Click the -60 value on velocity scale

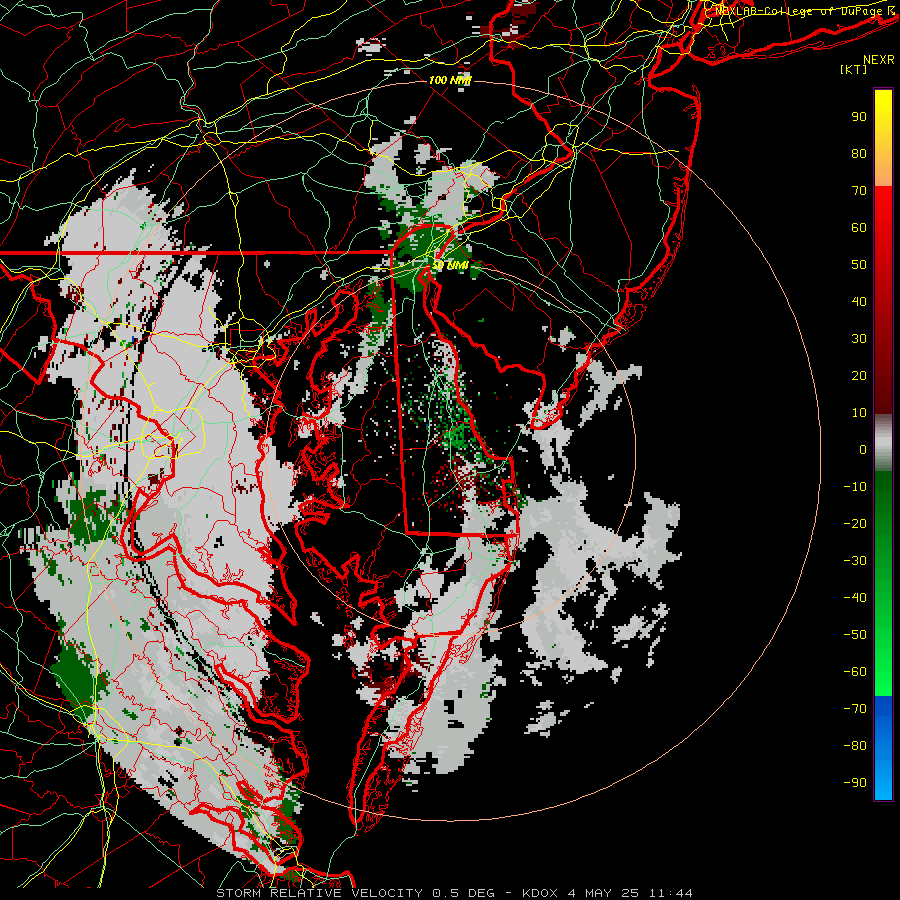[x=855, y=672]
